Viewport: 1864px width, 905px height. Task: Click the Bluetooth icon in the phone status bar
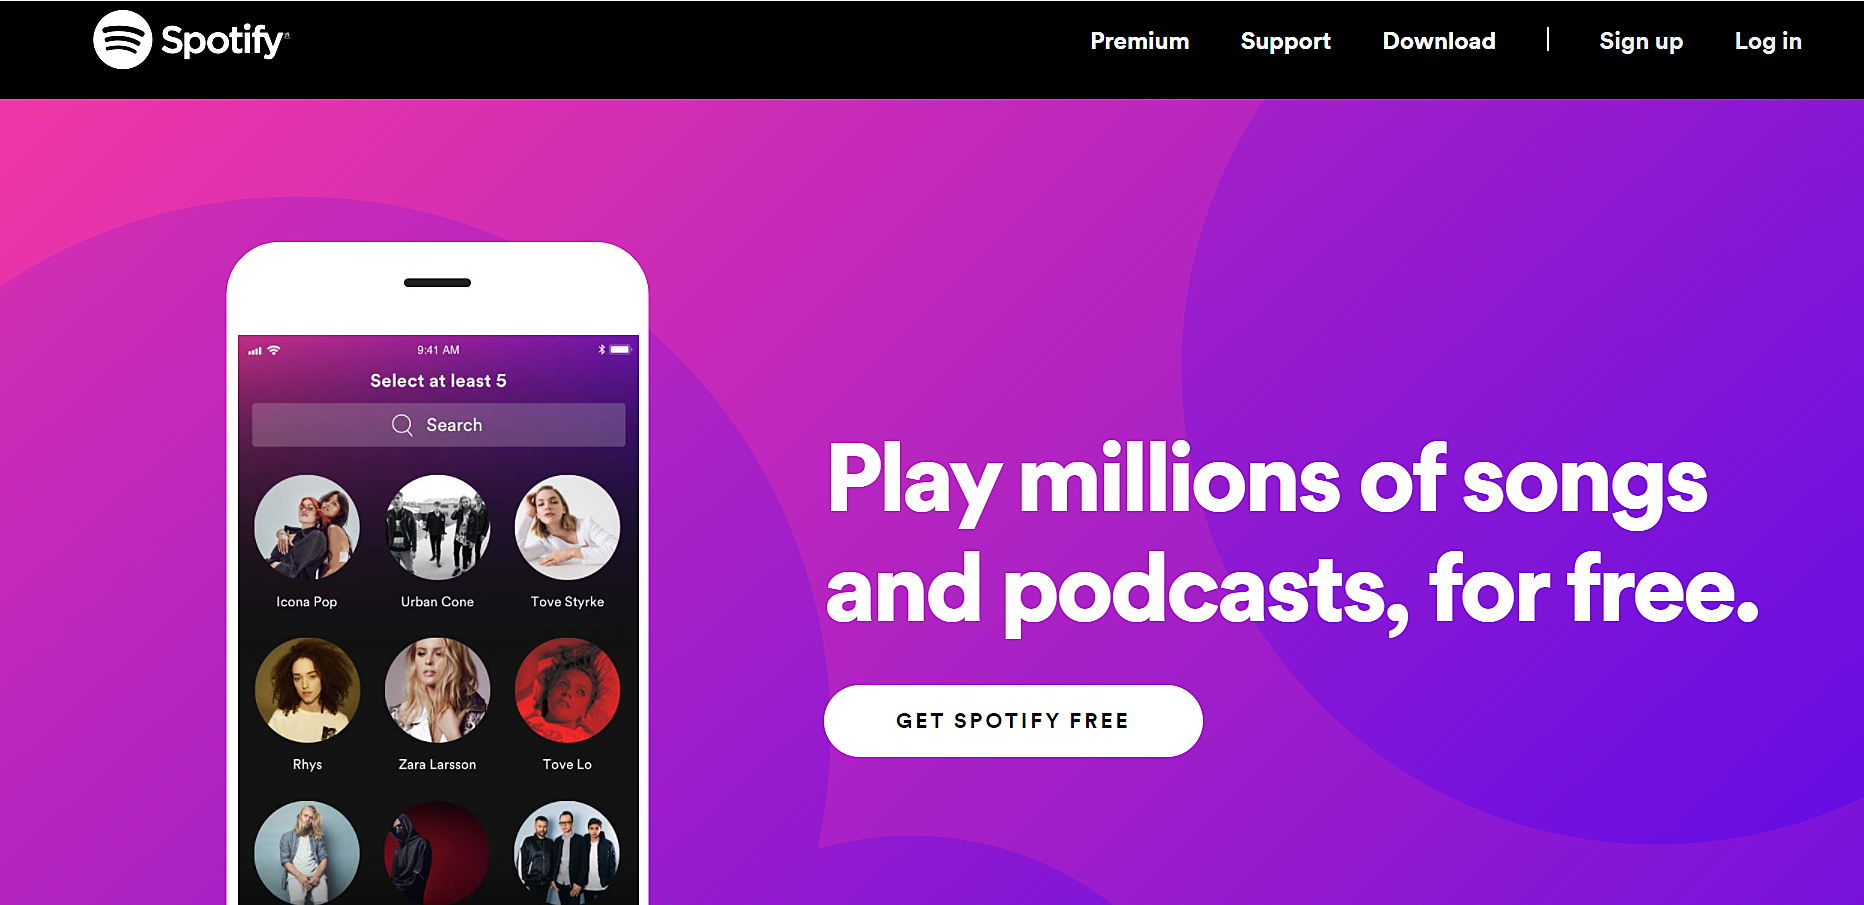pos(602,350)
